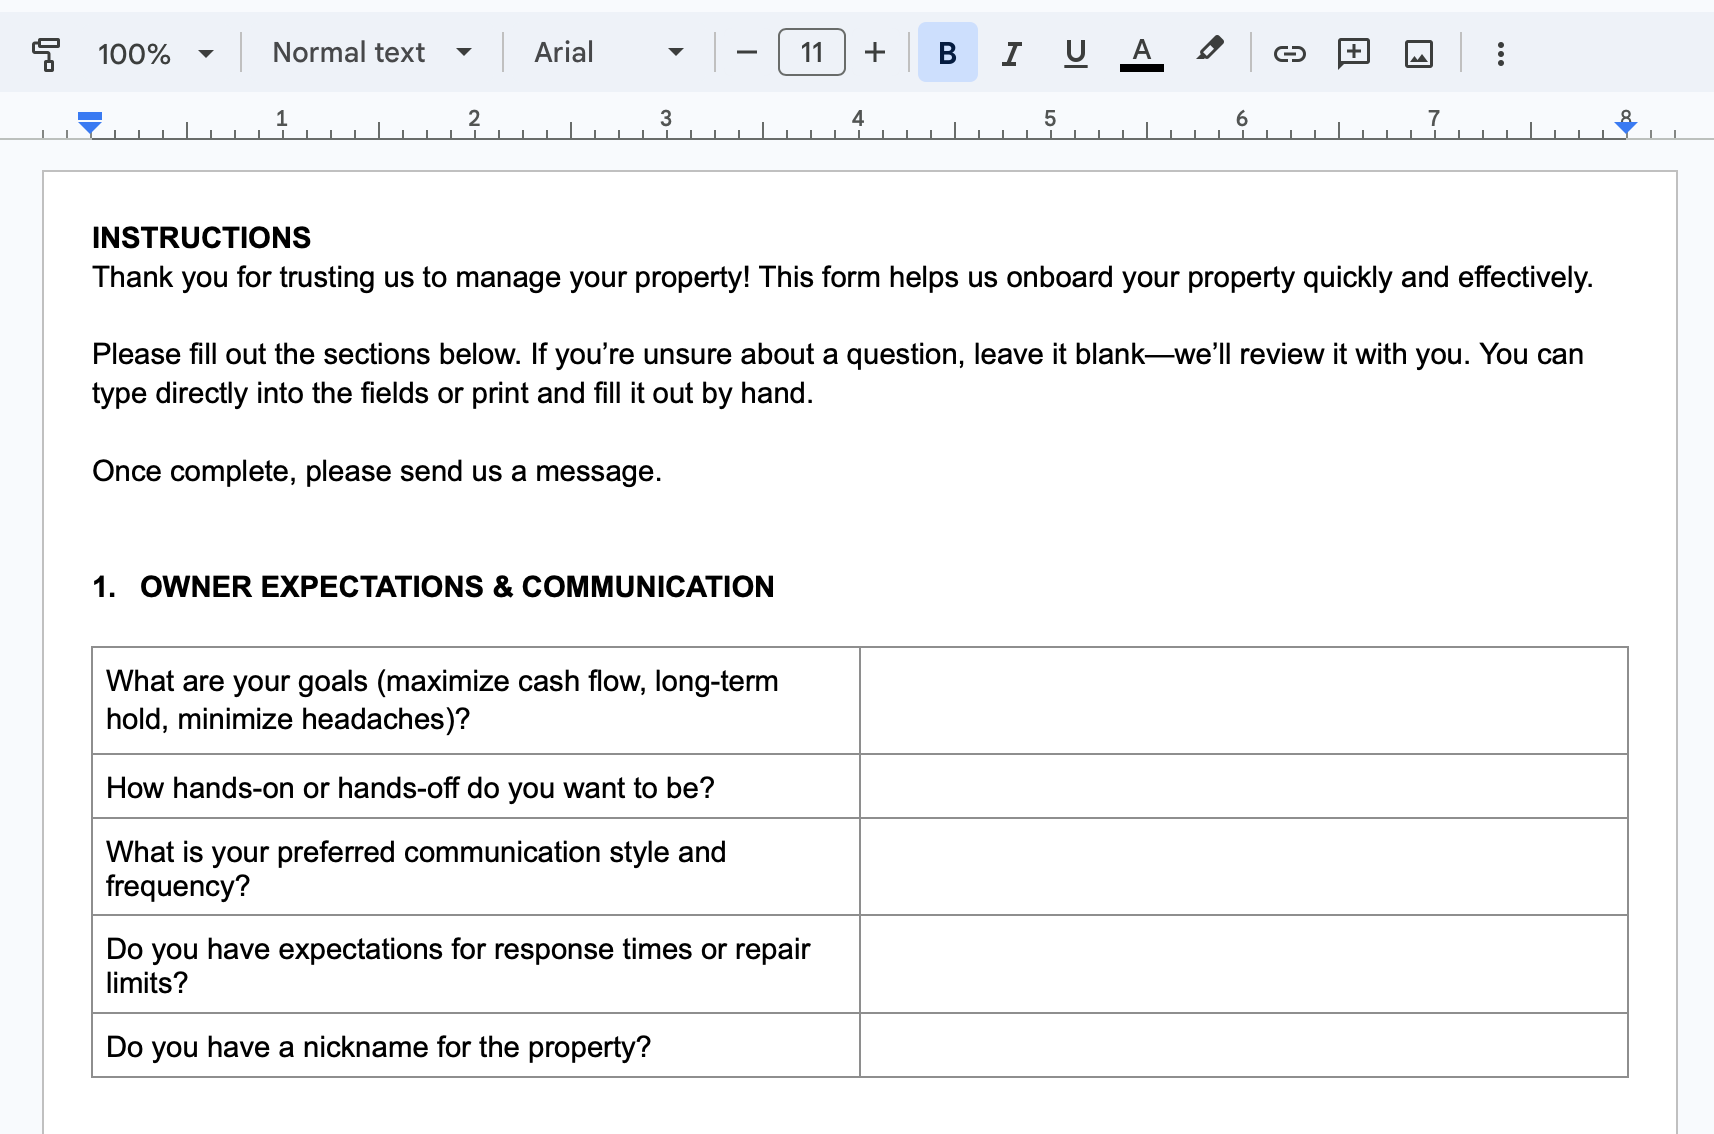Open the Arial font dropdown
Image resolution: width=1714 pixels, height=1134 pixels.
(608, 53)
